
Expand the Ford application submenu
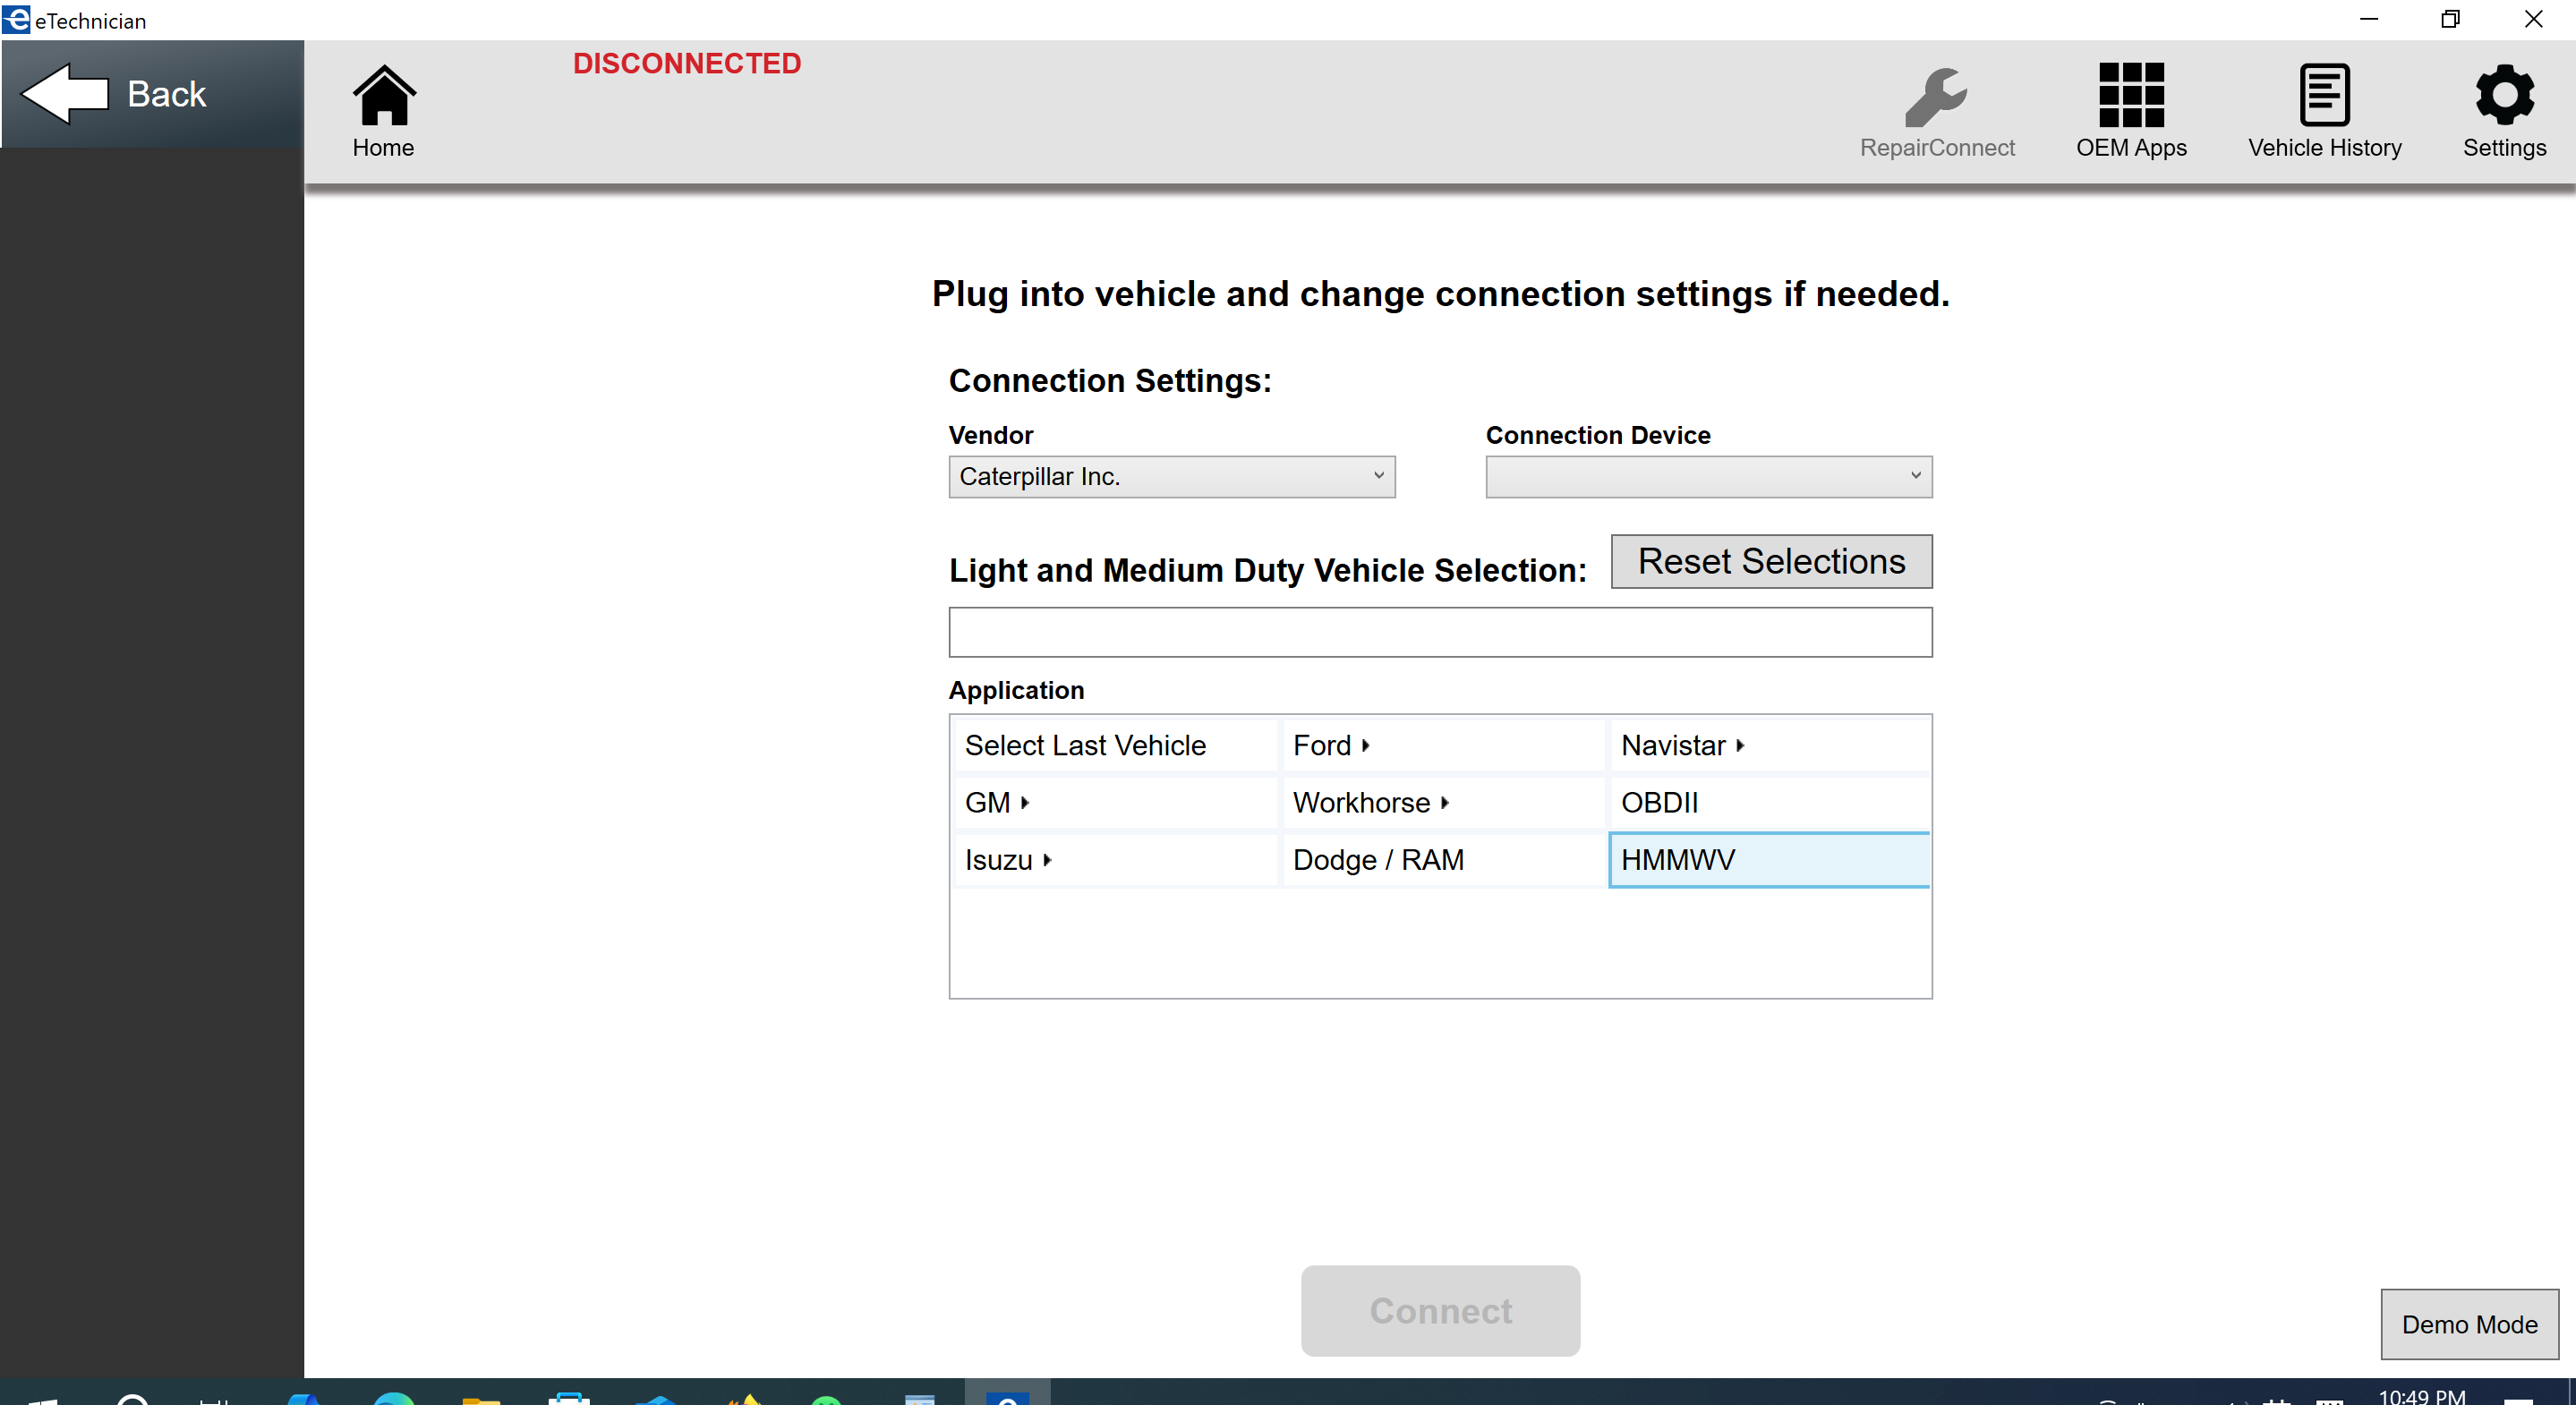(1443, 745)
